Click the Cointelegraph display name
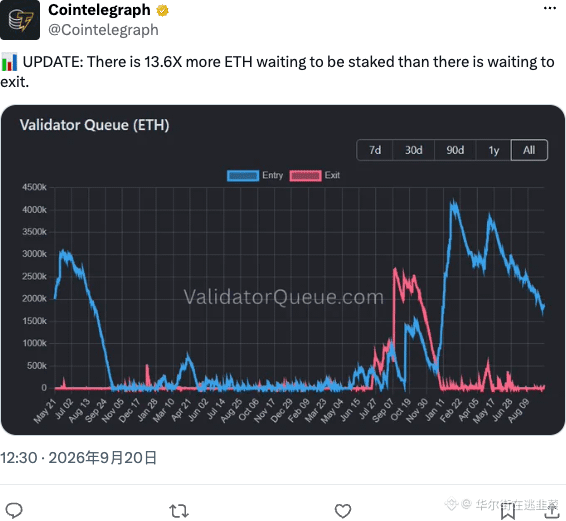The image size is (566, 521). pos(99,10)
